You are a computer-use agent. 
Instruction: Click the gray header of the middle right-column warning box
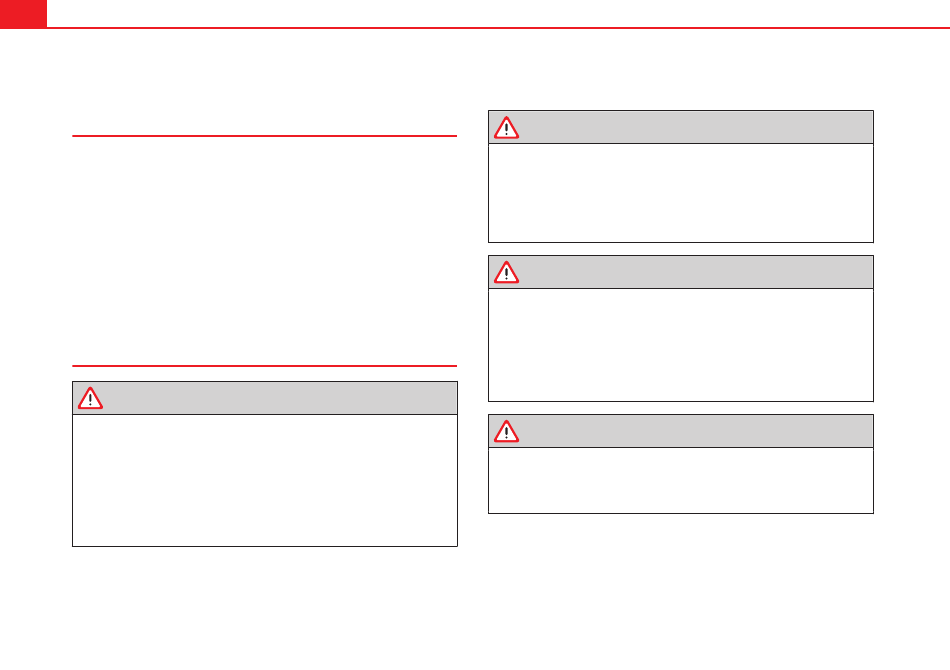681,272
